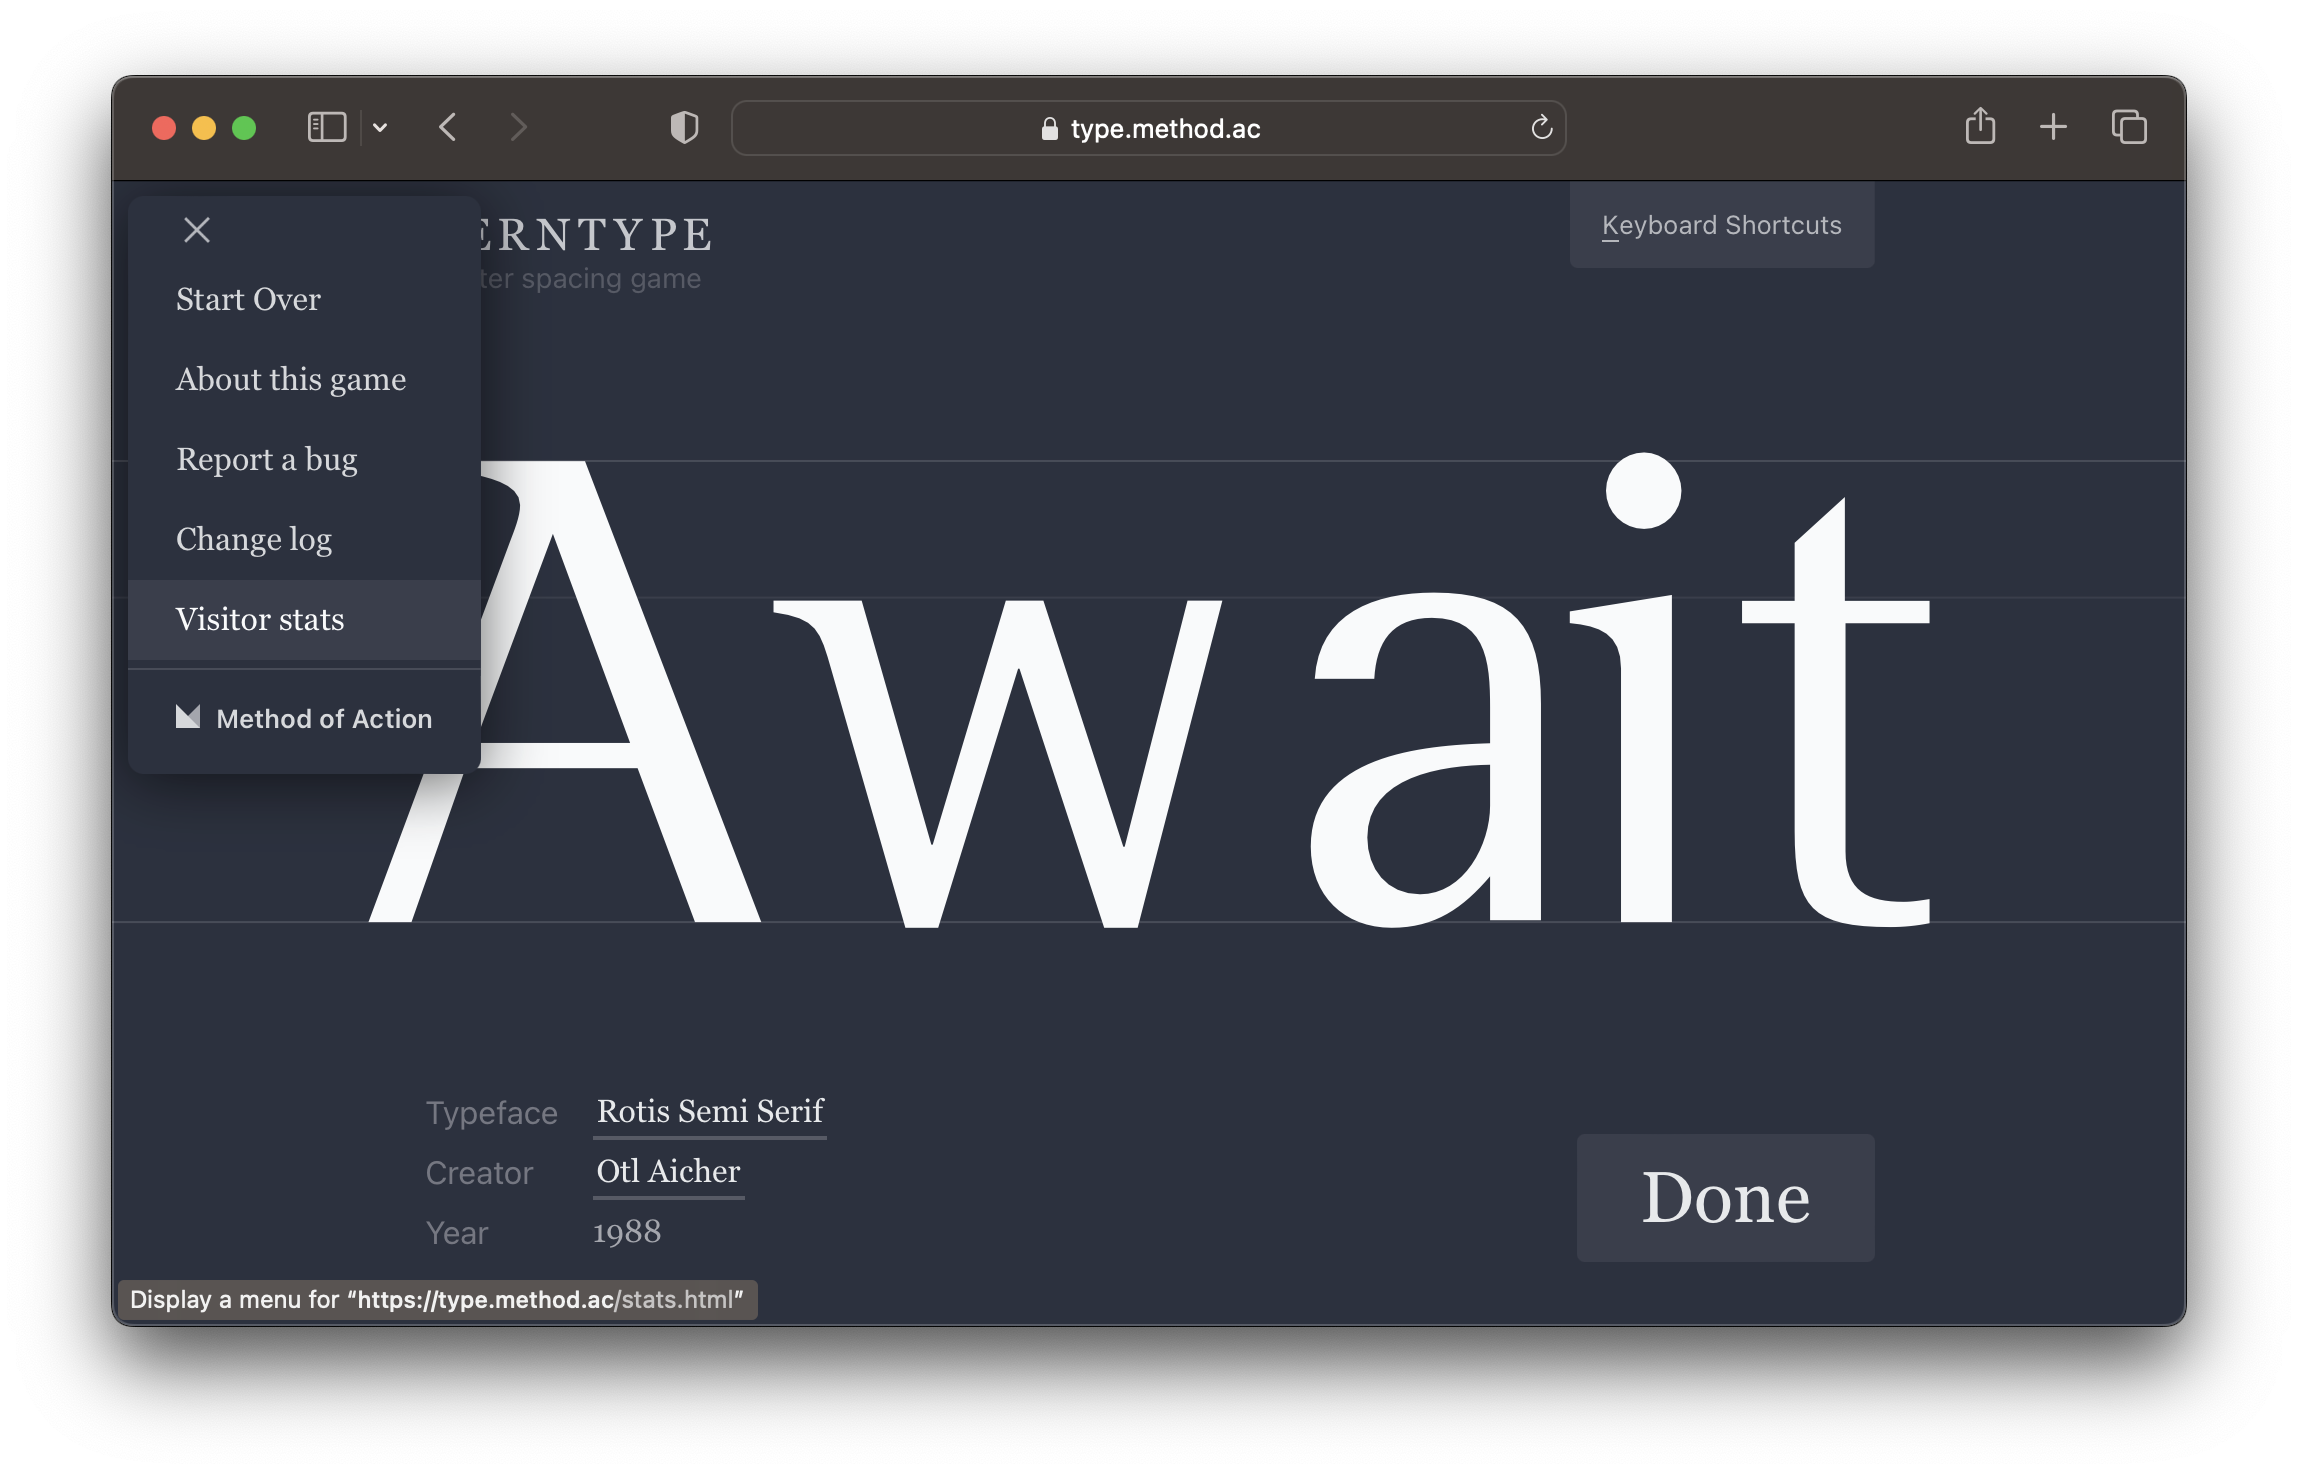Click the year value 1988

627,1231
